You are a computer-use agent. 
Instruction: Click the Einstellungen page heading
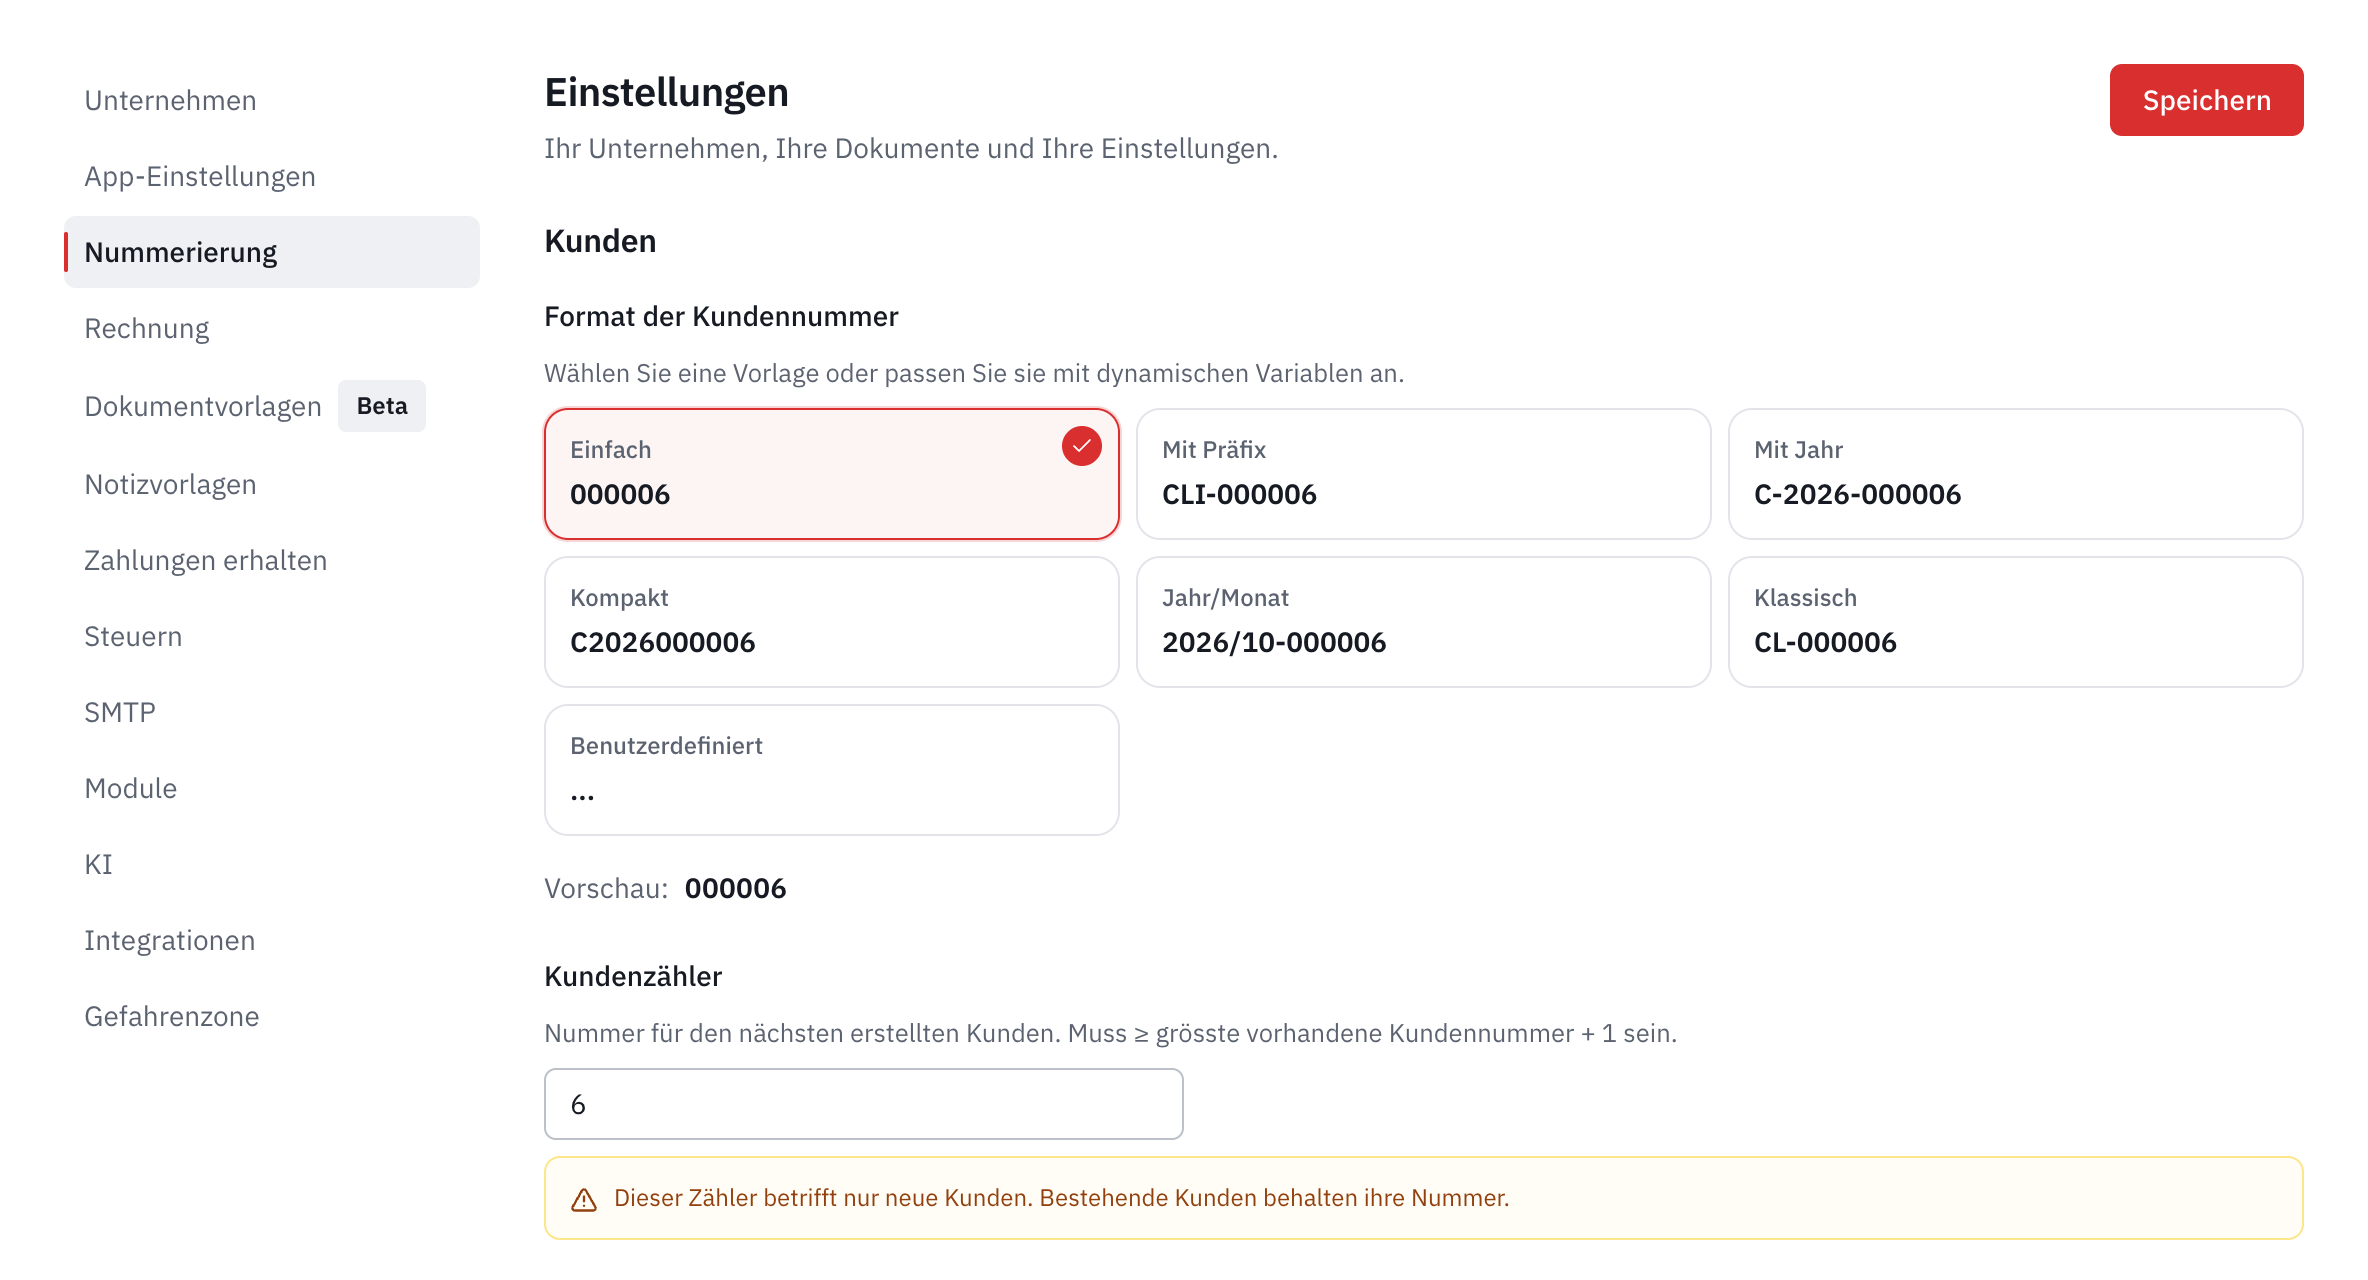(x=667, y=92)
